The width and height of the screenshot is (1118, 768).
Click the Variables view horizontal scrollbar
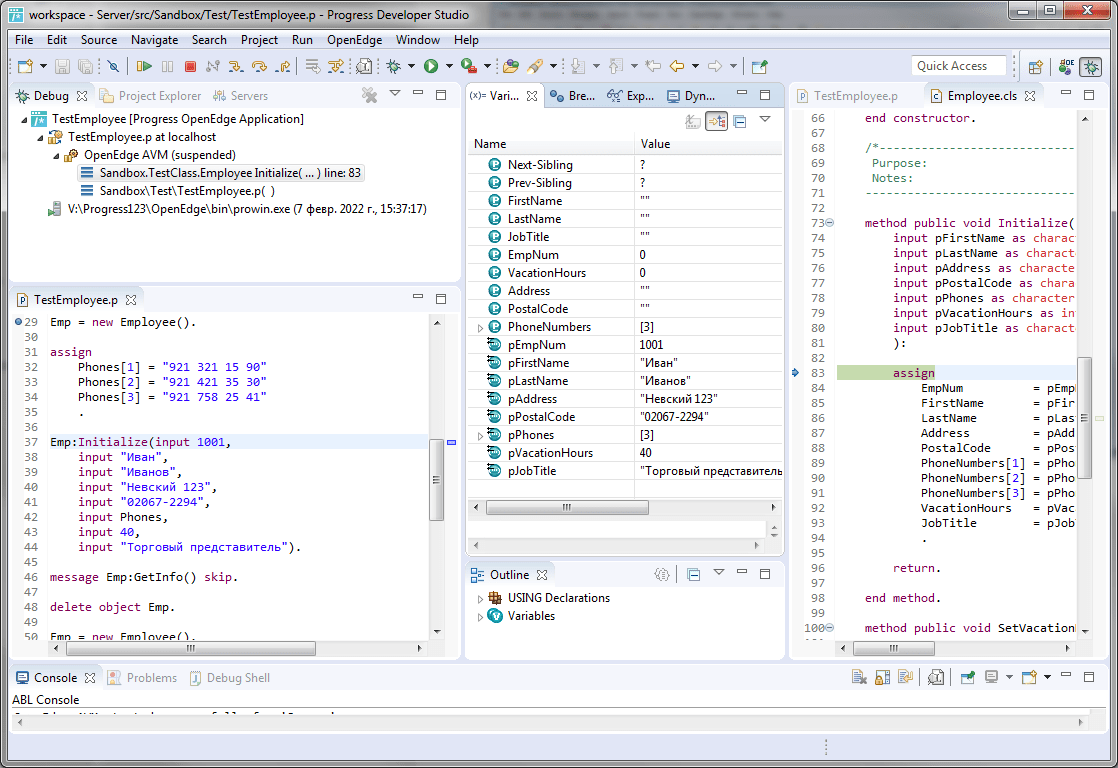(x=567, y=507)
